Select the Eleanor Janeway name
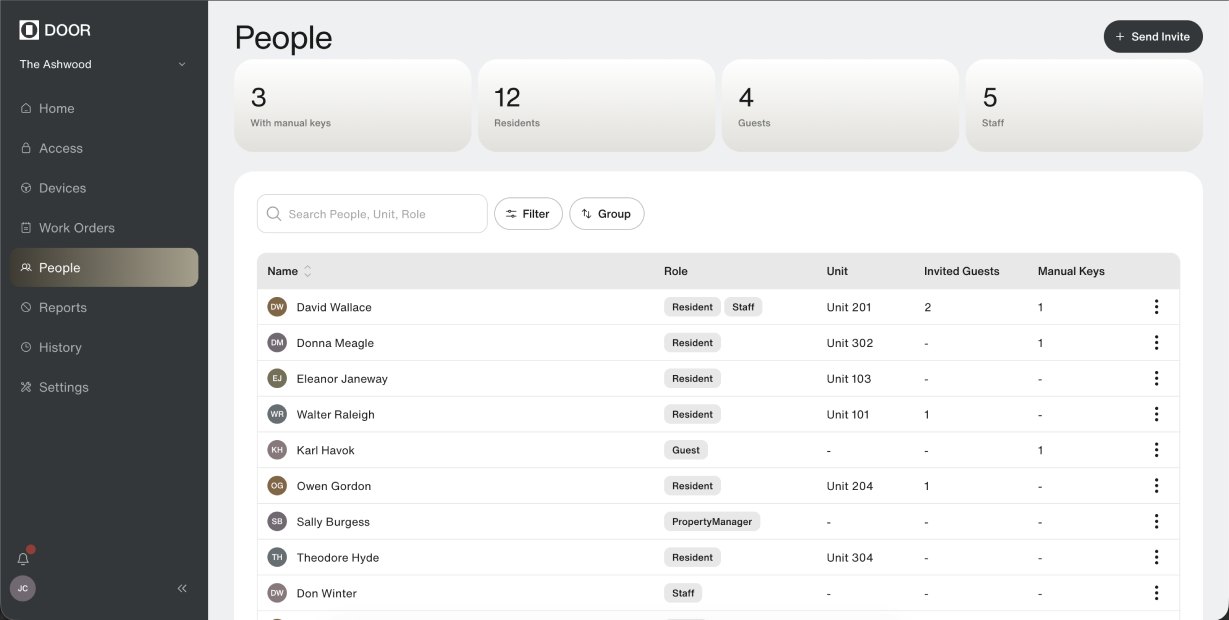The height and width of the screenshot is (620, 1229). (x=342, y=379)
